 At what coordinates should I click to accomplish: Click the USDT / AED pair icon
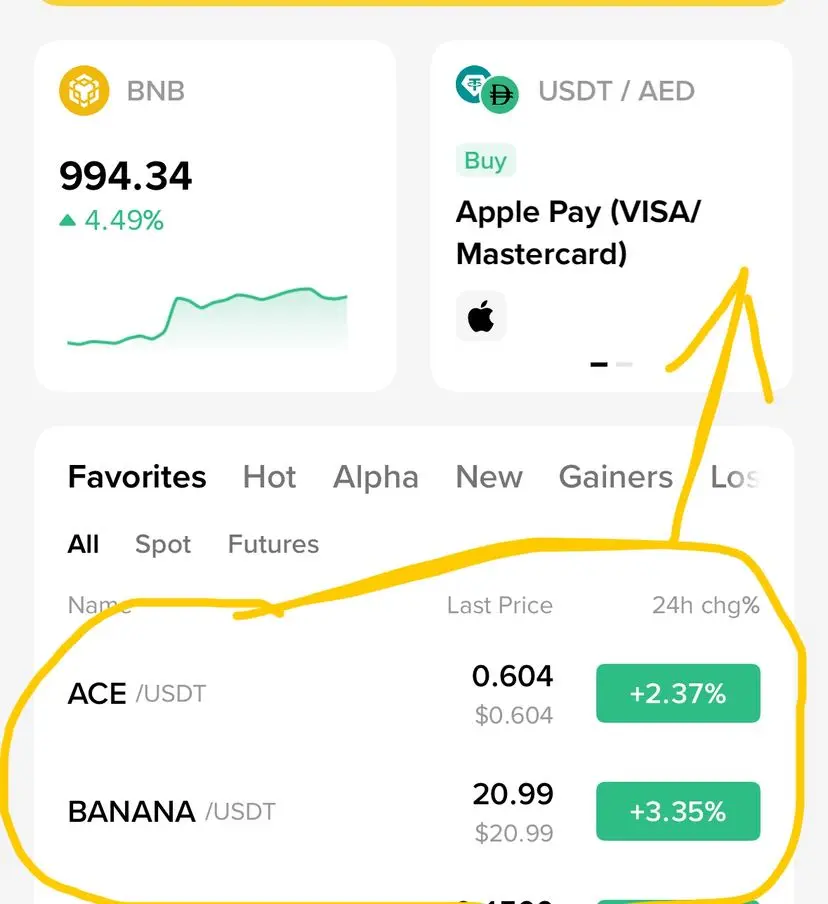point(487,91)
